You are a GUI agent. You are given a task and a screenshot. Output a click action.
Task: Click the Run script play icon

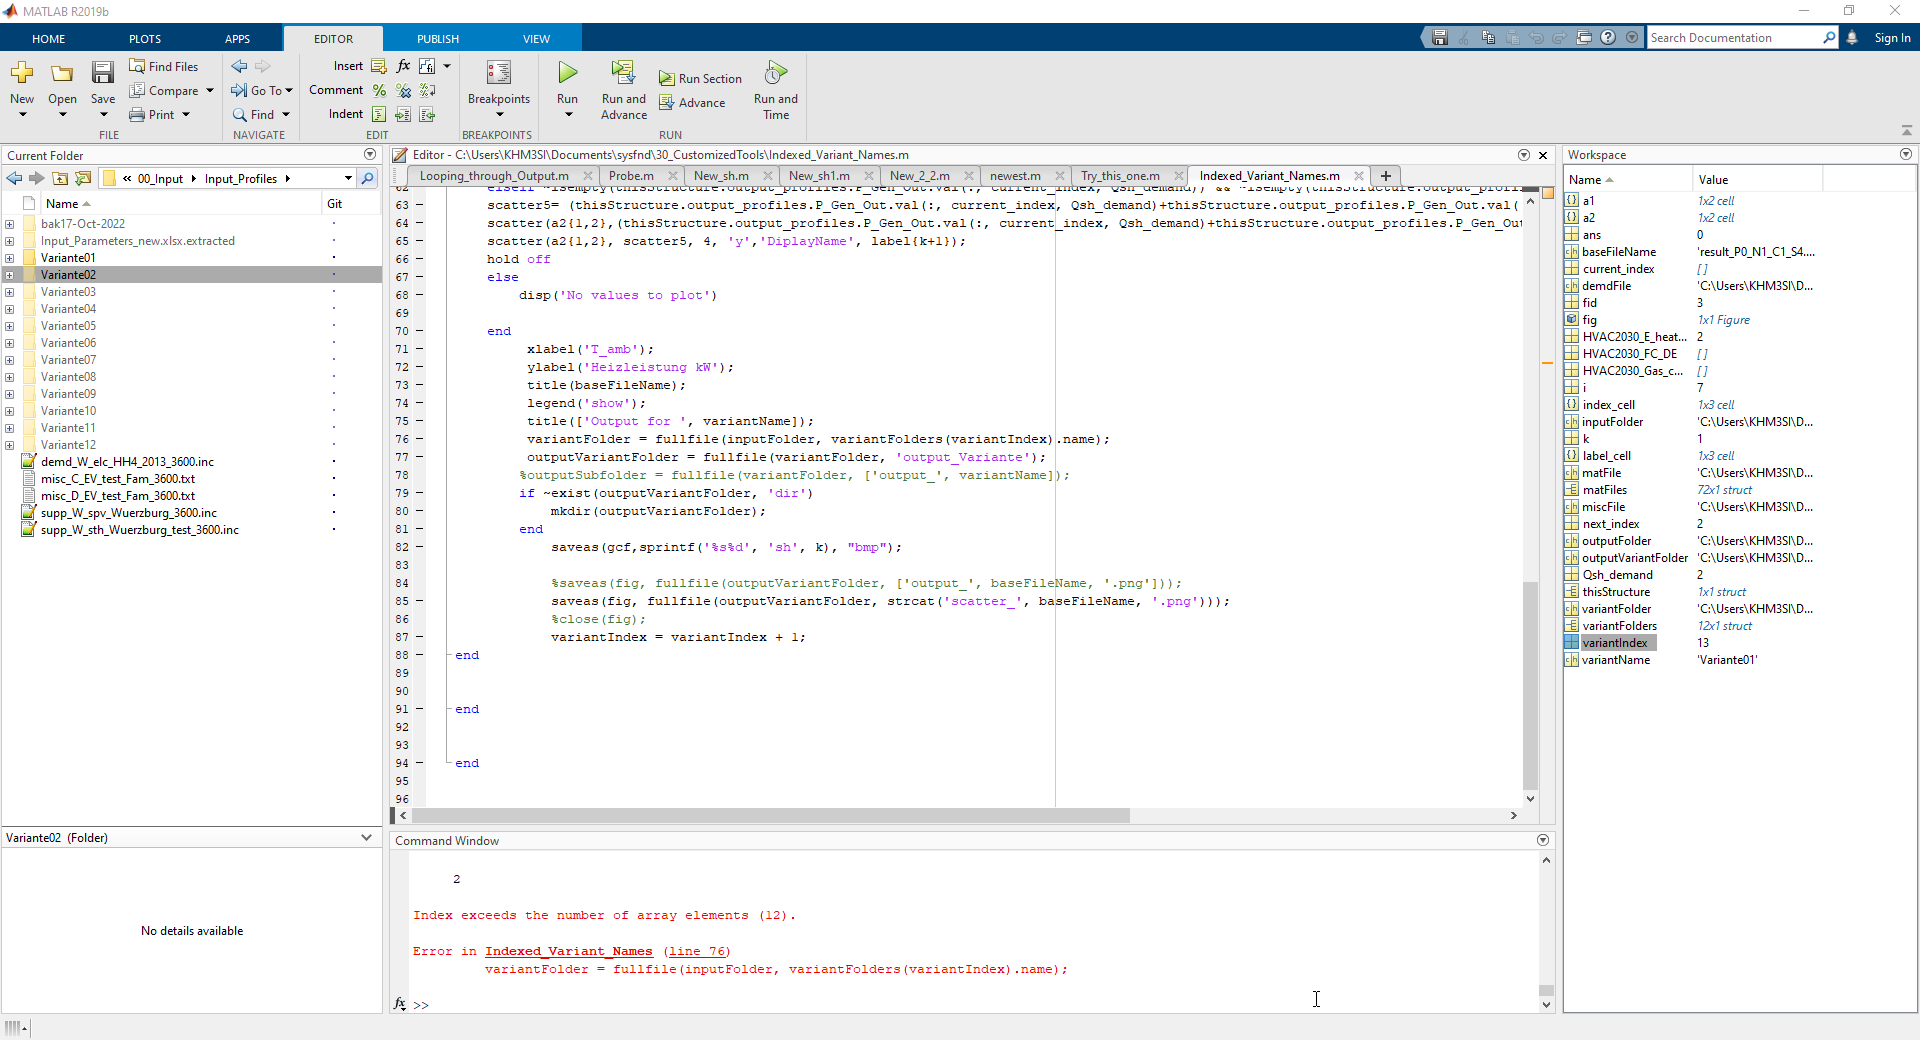pos(567,73)
